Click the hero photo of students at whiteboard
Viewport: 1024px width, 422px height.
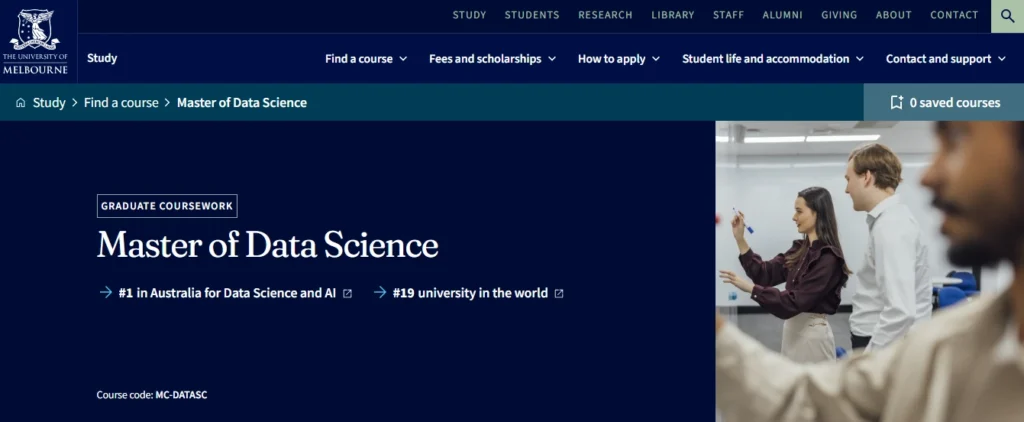(x=868, y=270)
